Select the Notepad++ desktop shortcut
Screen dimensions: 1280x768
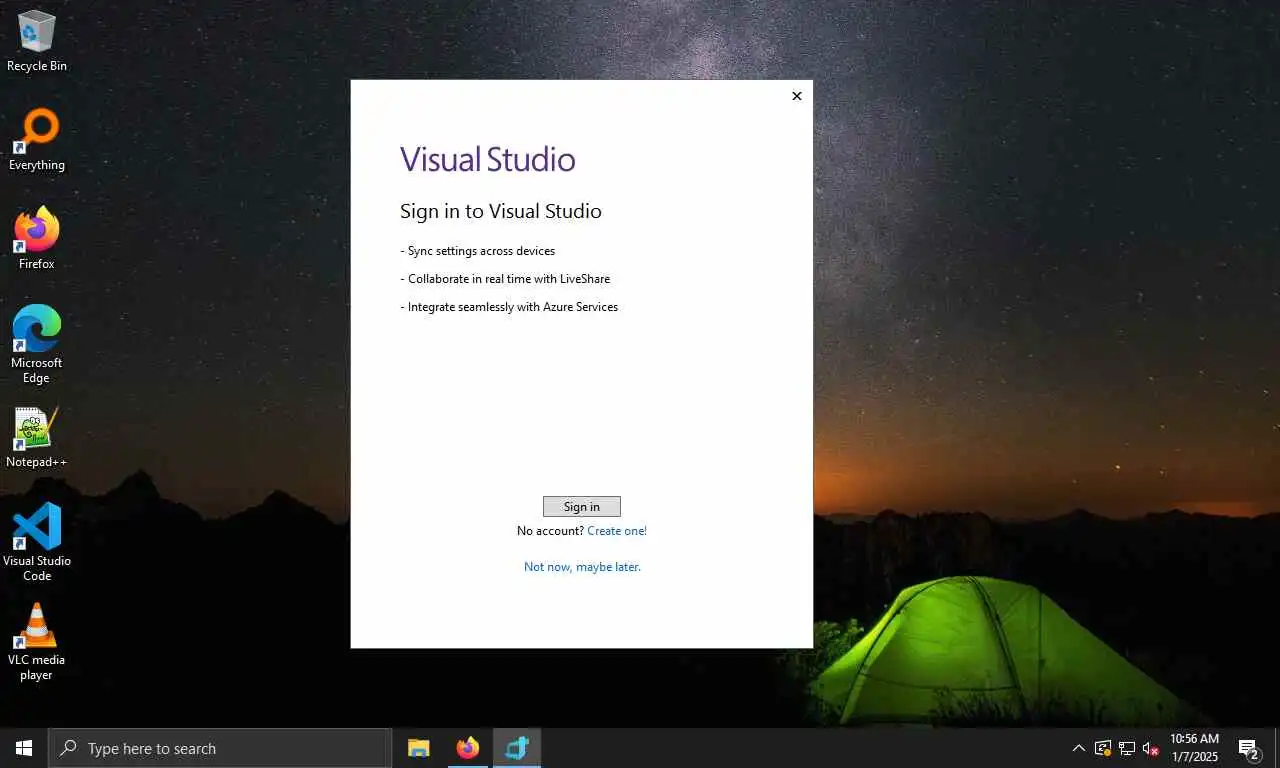(x=37, y=437)
